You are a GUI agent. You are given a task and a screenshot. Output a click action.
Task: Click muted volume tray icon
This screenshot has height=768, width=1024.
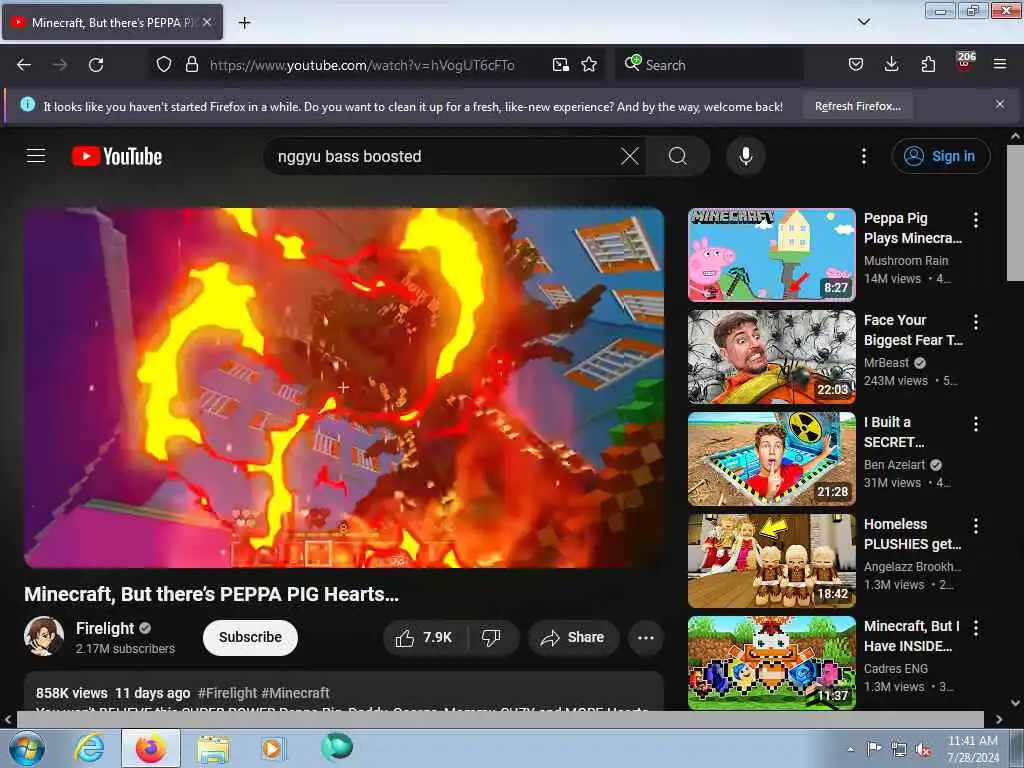click(x=924, y=750)
